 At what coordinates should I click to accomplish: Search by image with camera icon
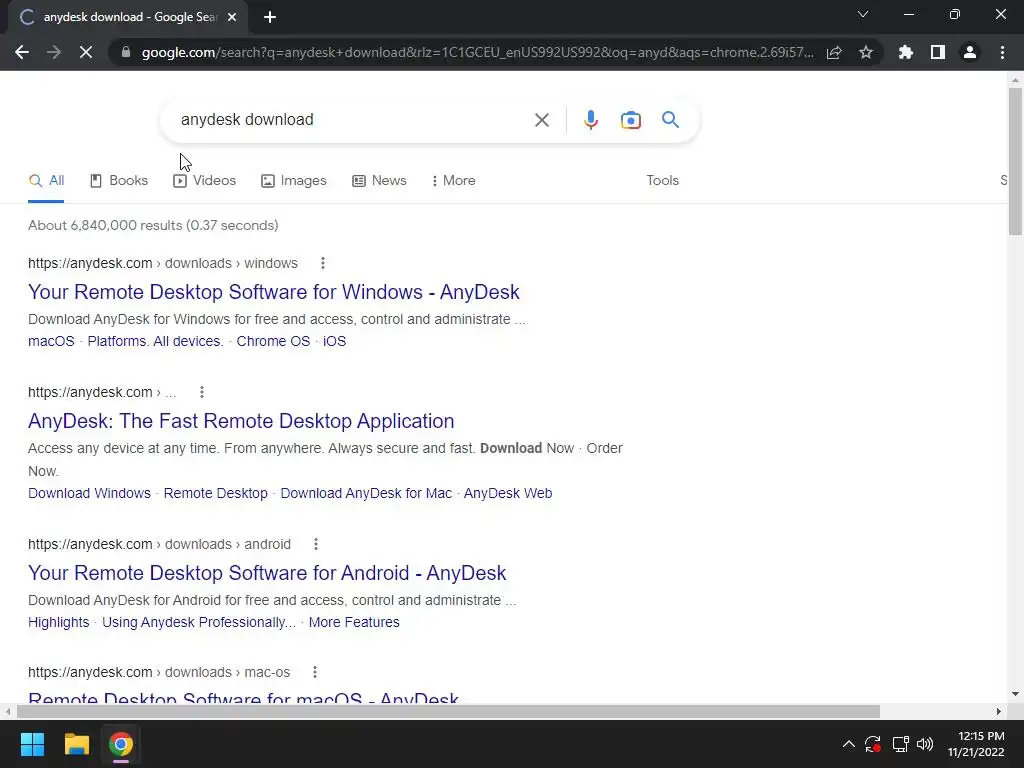click(630, 120)
